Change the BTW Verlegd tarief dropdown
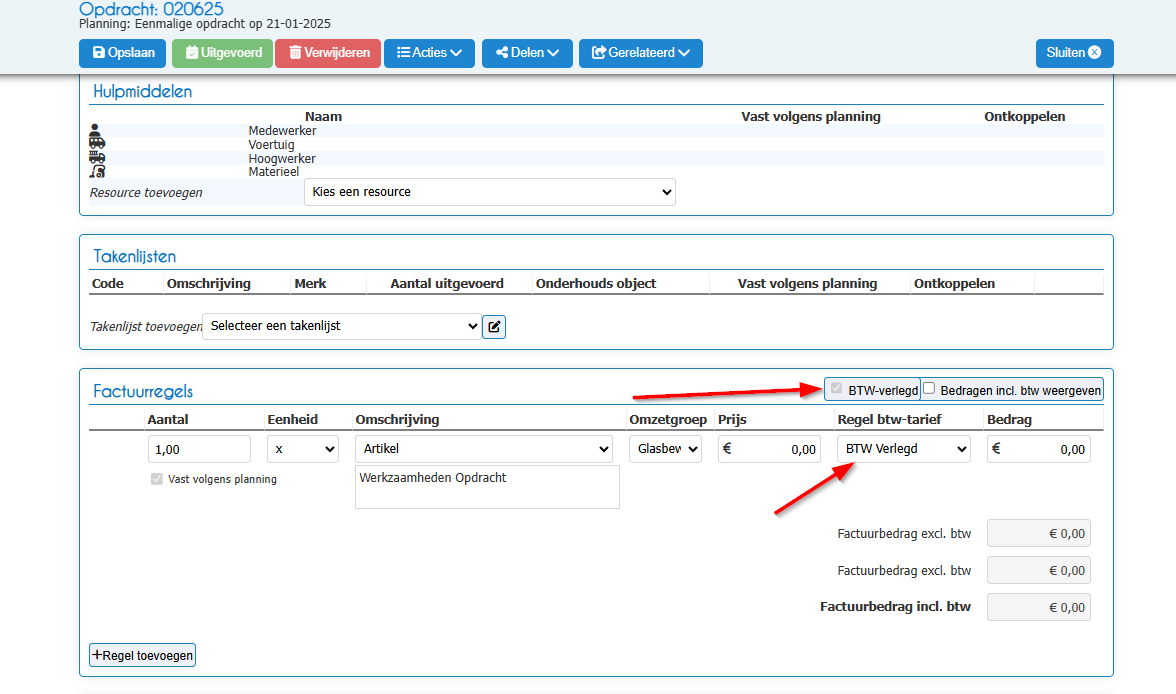This screenshot has width=1176, height=694. point(904,449)
